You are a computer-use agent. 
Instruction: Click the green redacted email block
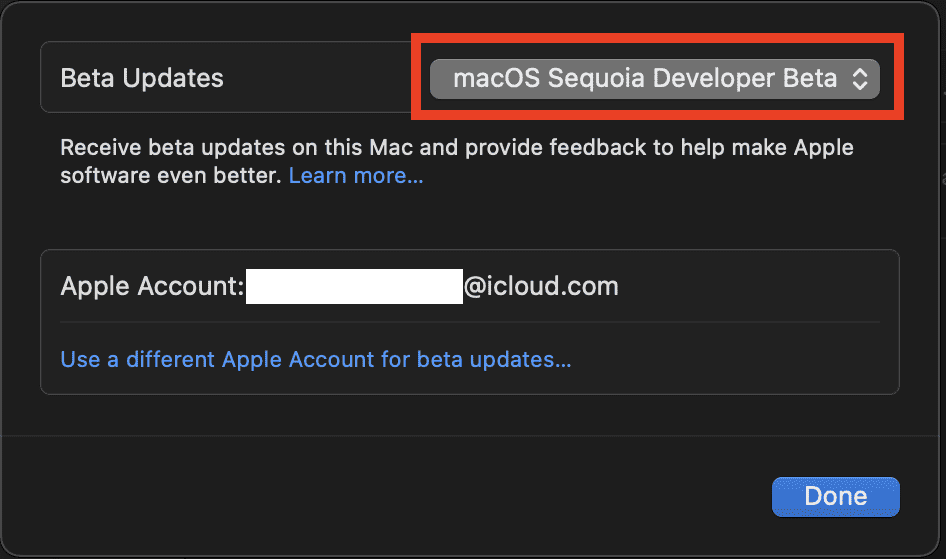tap(354, 287)
